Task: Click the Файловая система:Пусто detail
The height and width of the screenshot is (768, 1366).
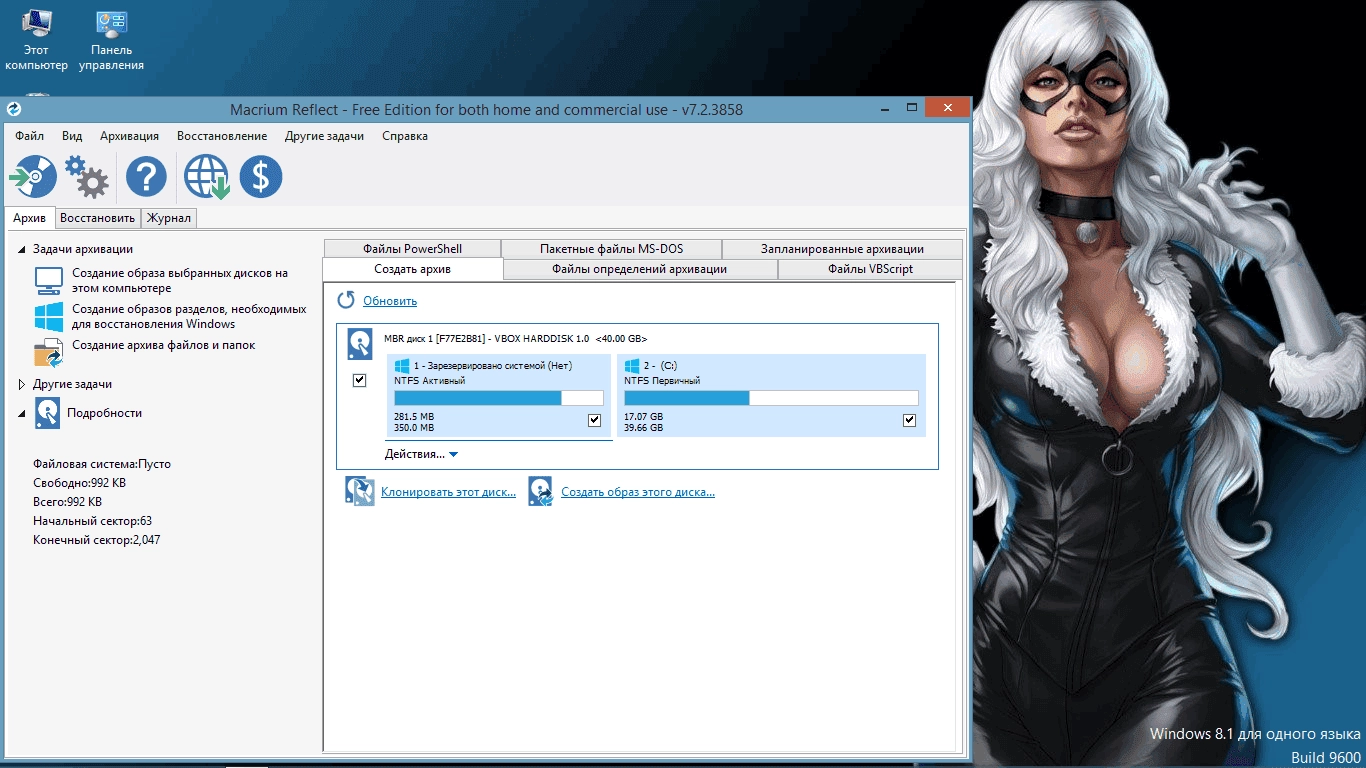Action: (102, 464)
